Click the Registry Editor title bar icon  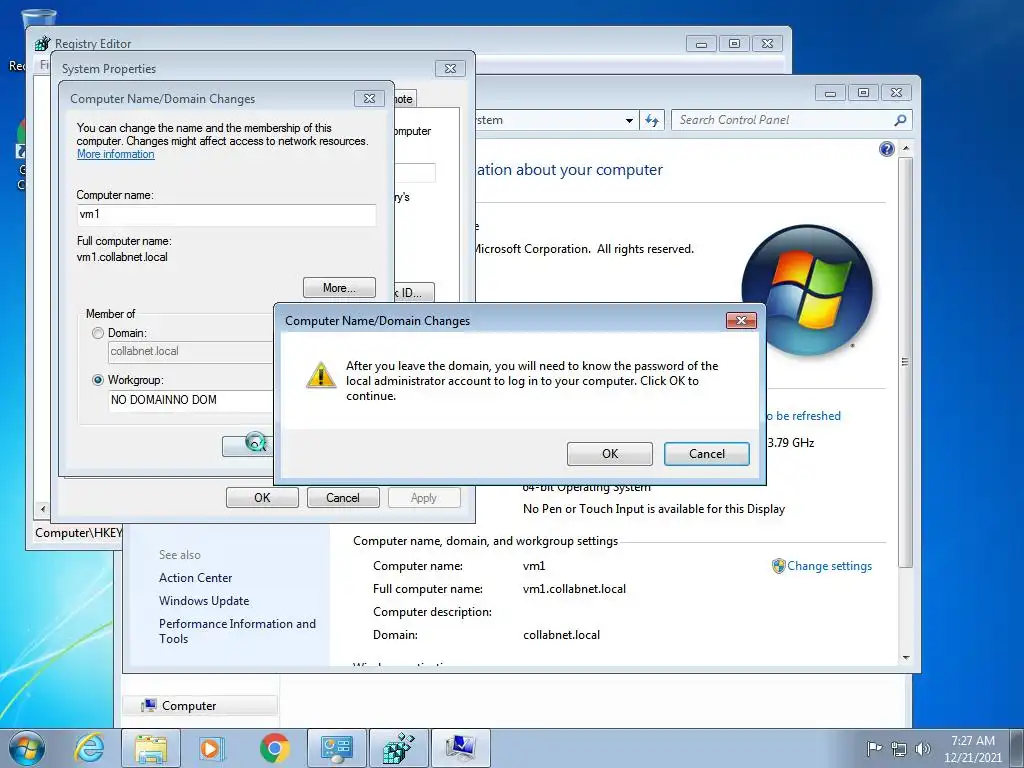(x=42, y=44)
